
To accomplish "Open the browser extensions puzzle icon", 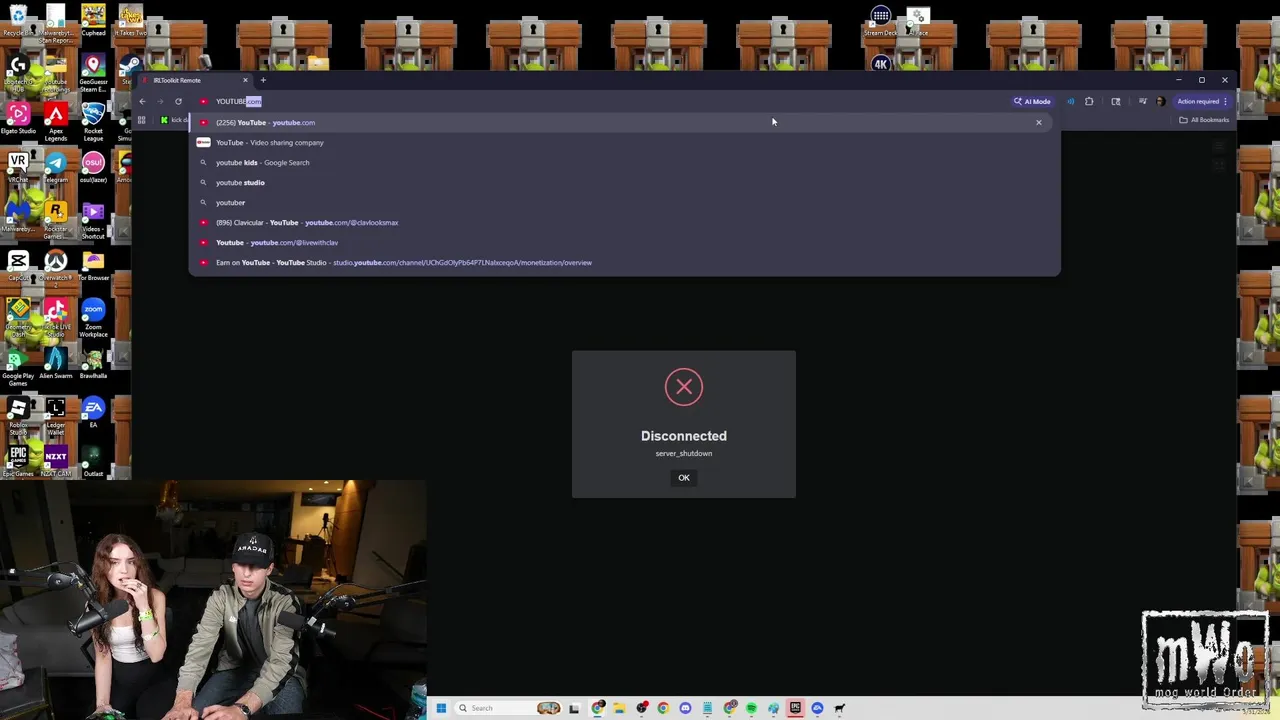I will (1089, 101).
